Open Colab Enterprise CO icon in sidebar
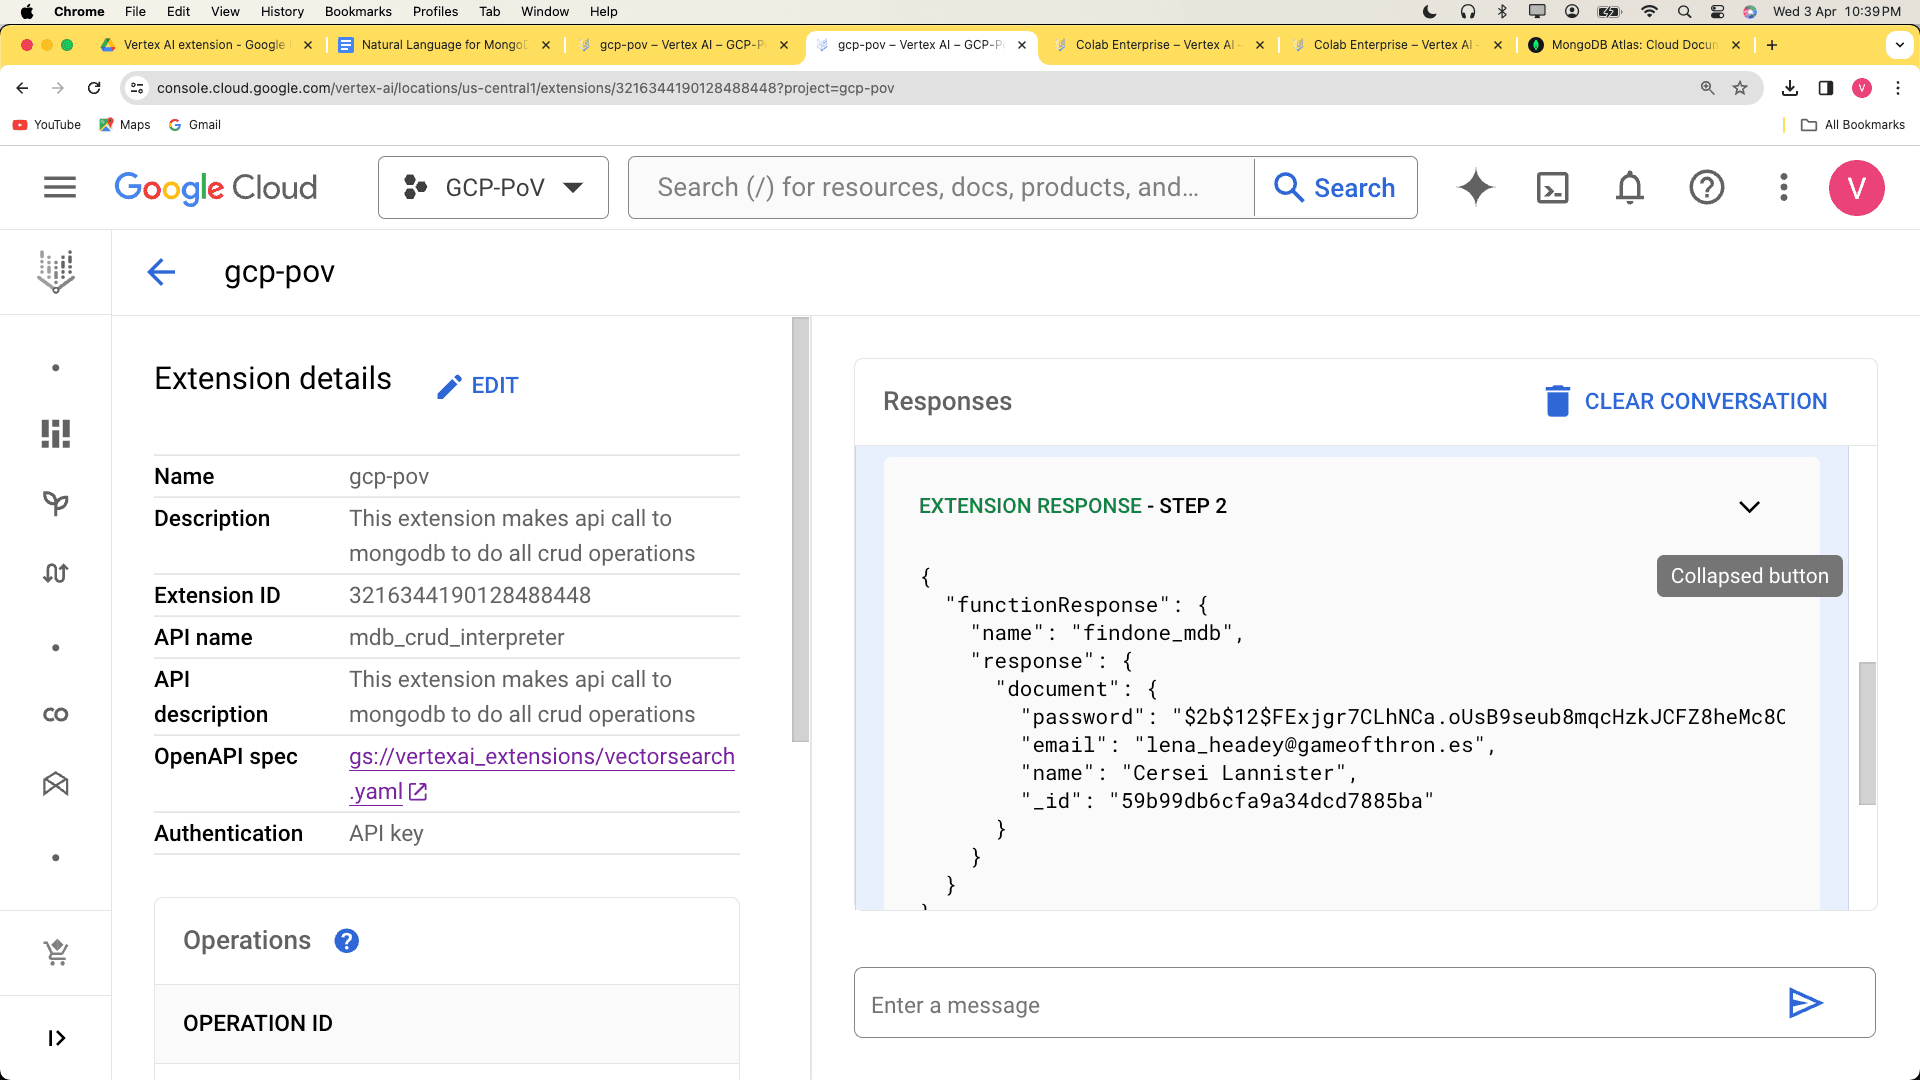The width and height of the screenshot is (1920, 1080). 56,714
